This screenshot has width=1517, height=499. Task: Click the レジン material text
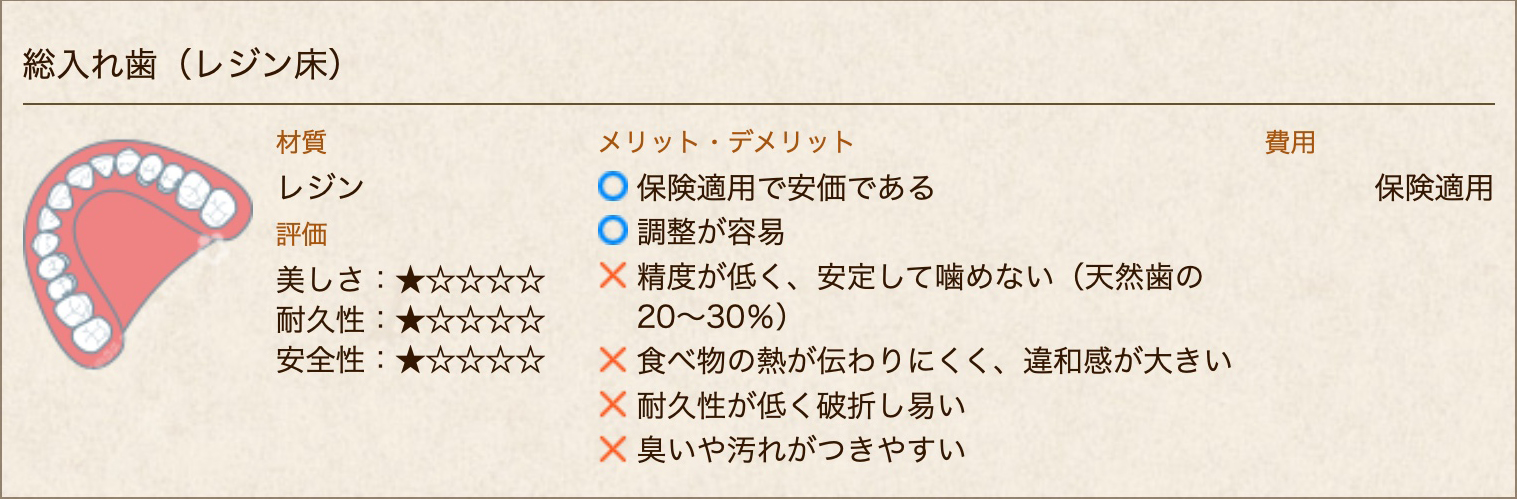coord(320,188)
